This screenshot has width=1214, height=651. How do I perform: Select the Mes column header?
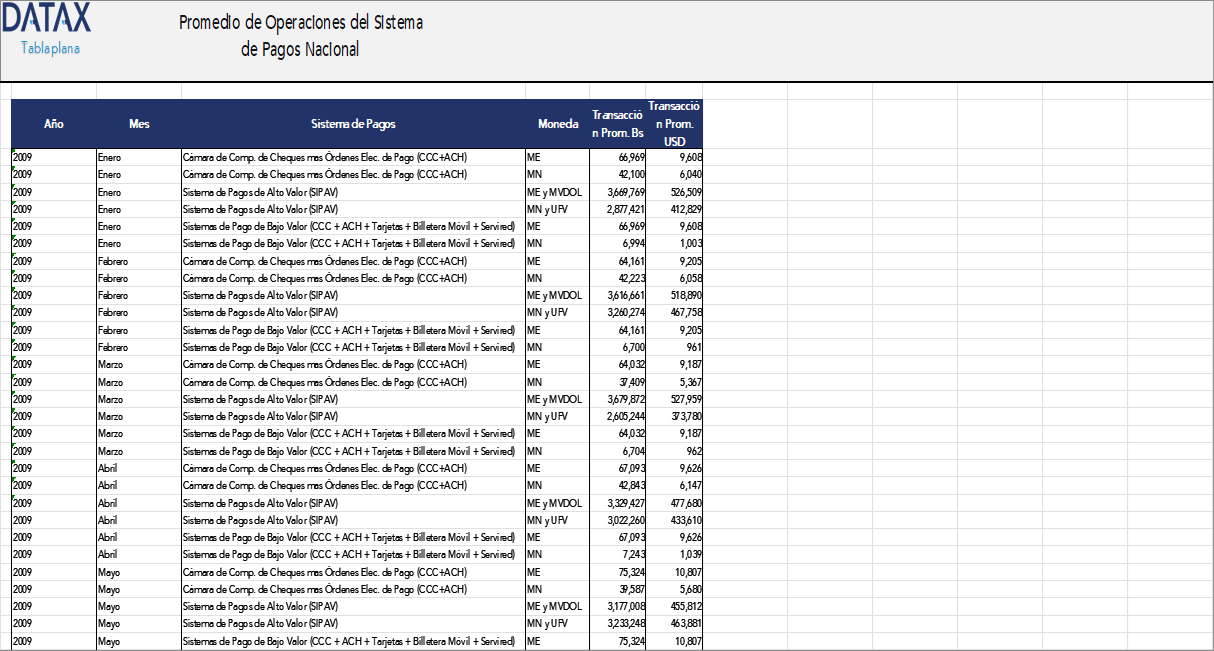(x=139, y=124)
